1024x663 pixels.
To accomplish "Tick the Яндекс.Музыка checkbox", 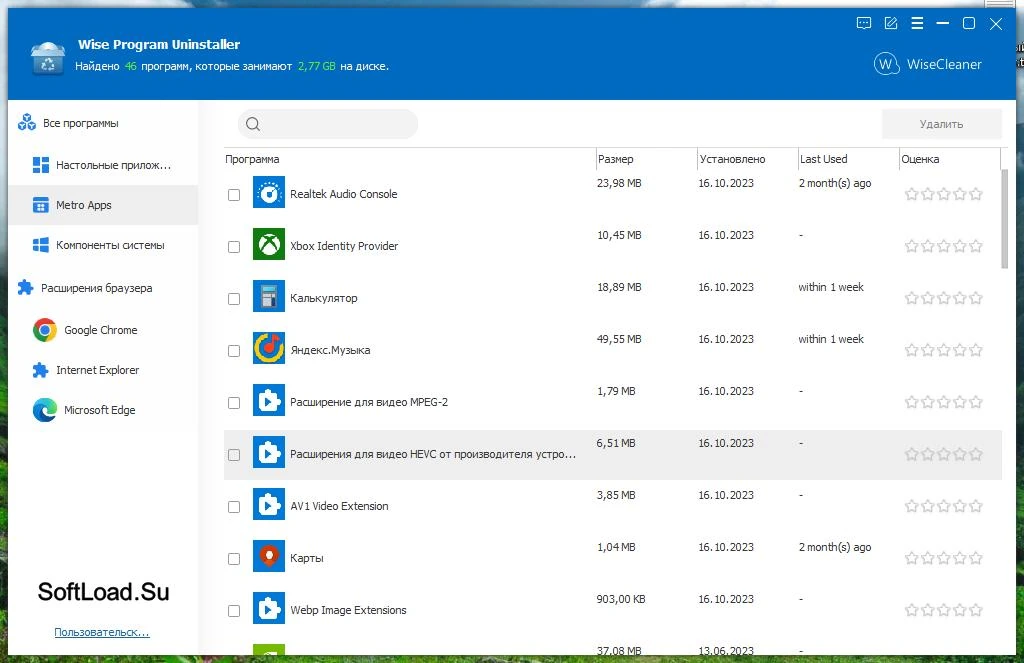I will click(234, 351).
